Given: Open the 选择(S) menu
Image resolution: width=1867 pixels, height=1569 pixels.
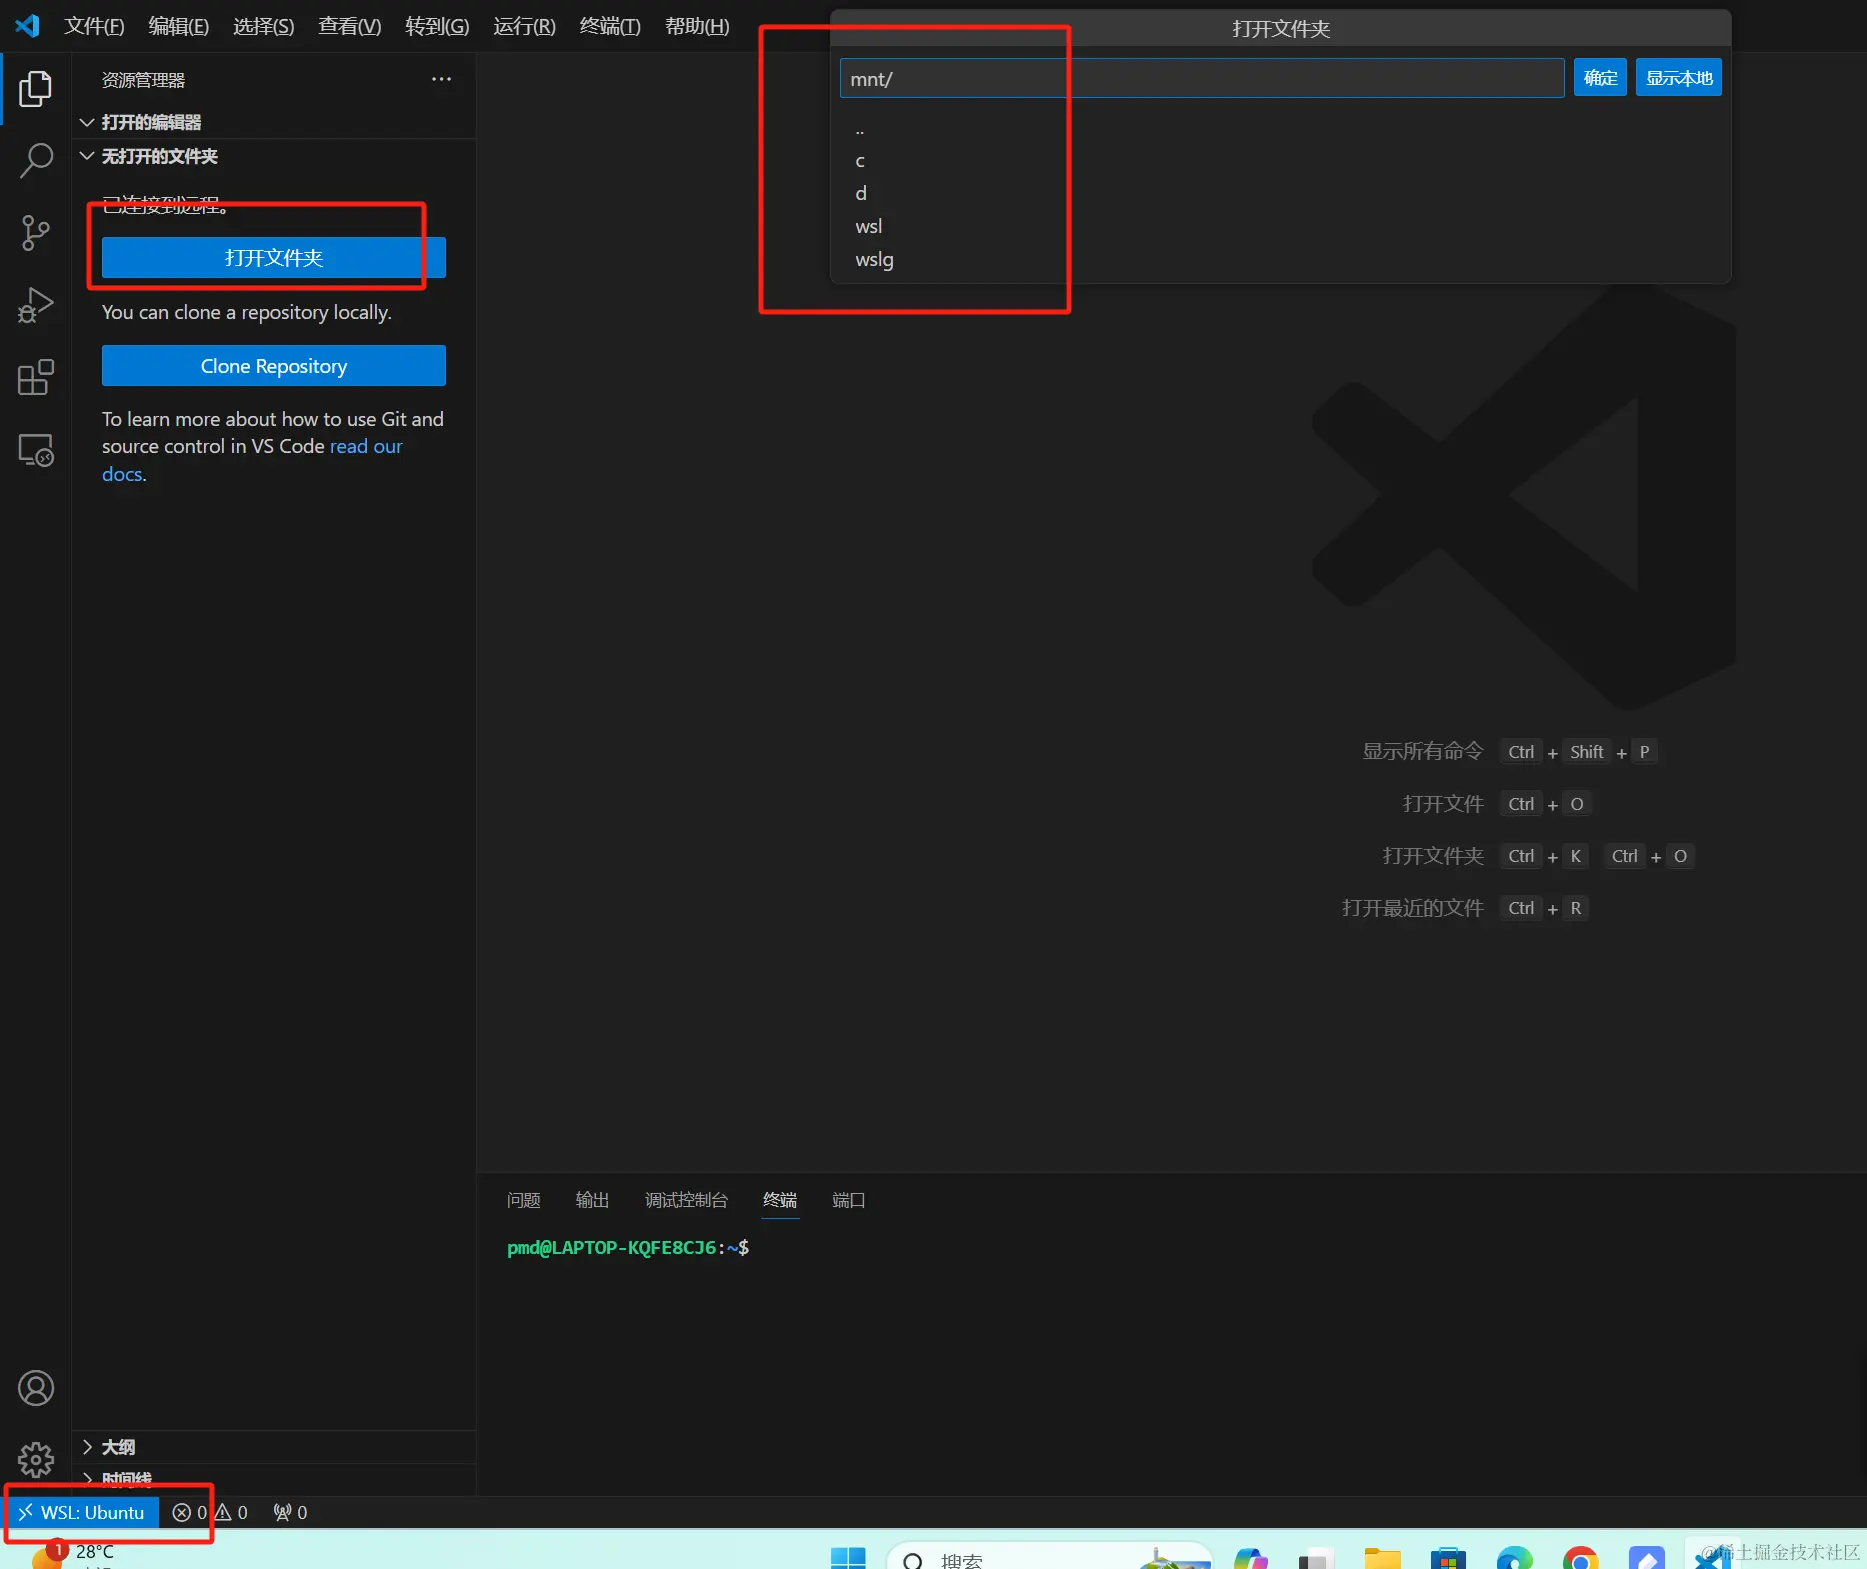Looking at the screenshot, I should (x=263, y=26).
